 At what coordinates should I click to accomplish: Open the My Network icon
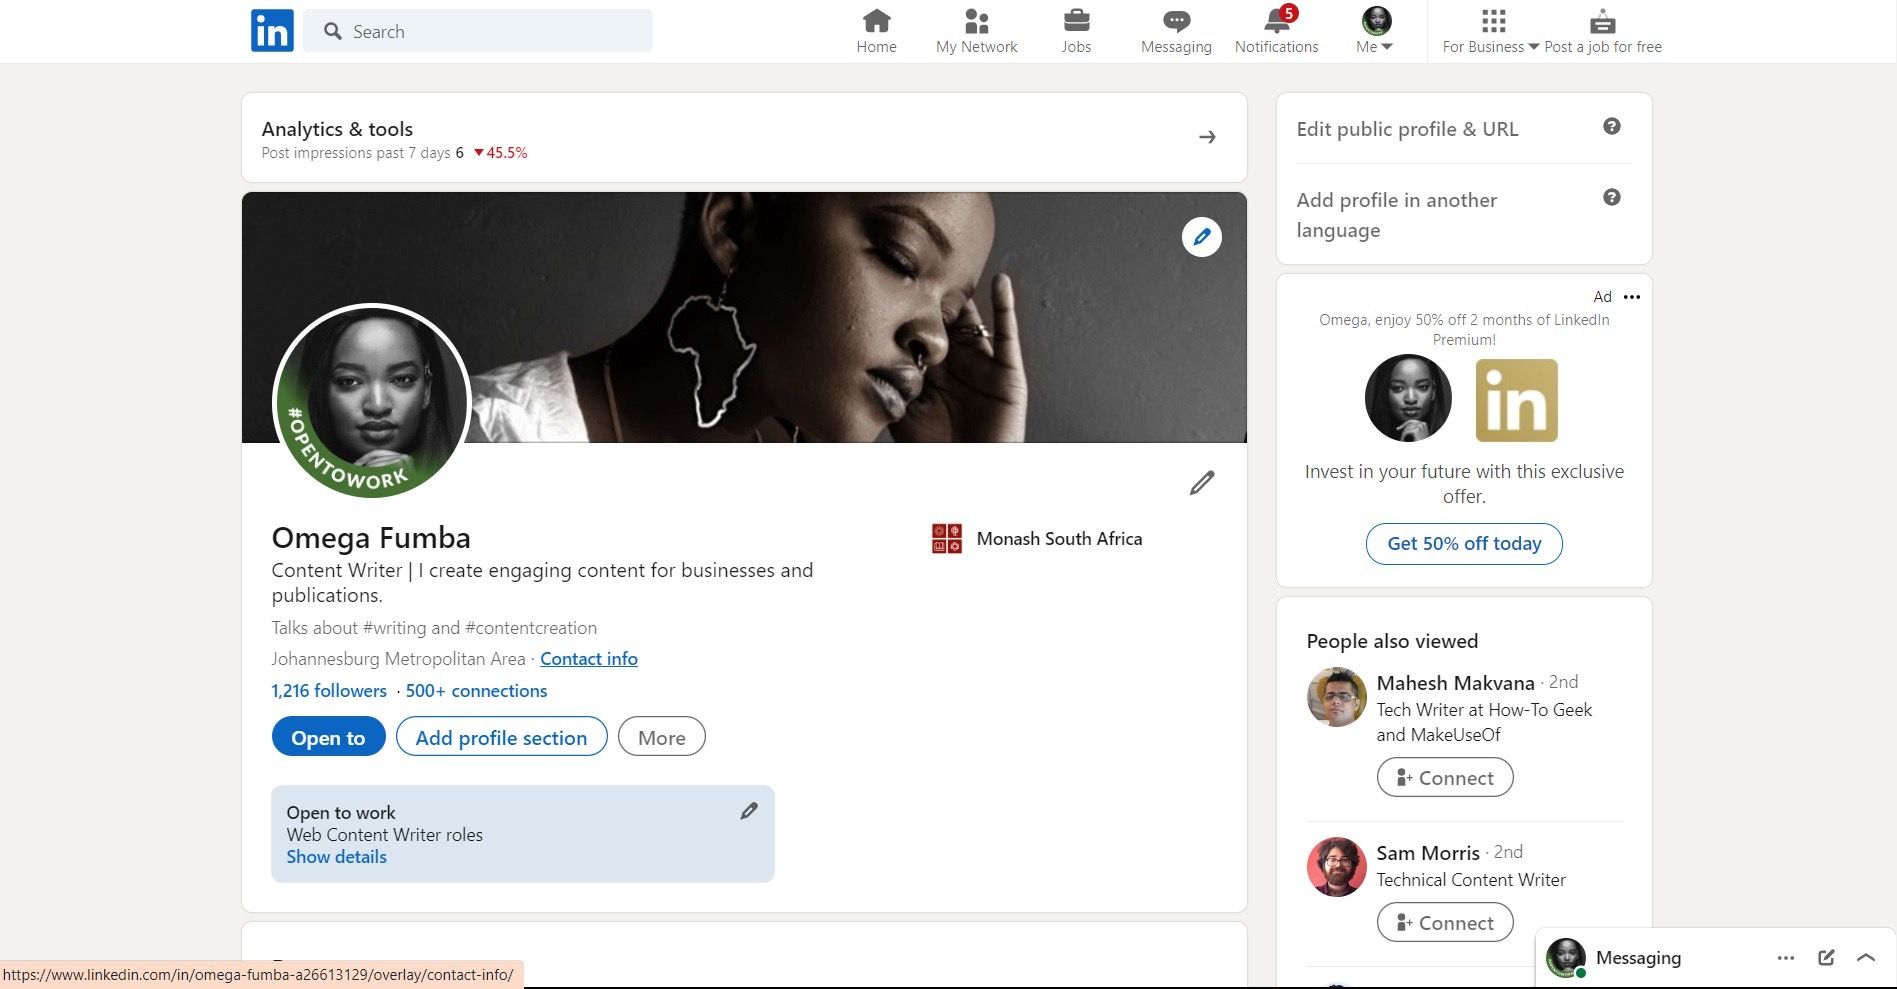976,22
